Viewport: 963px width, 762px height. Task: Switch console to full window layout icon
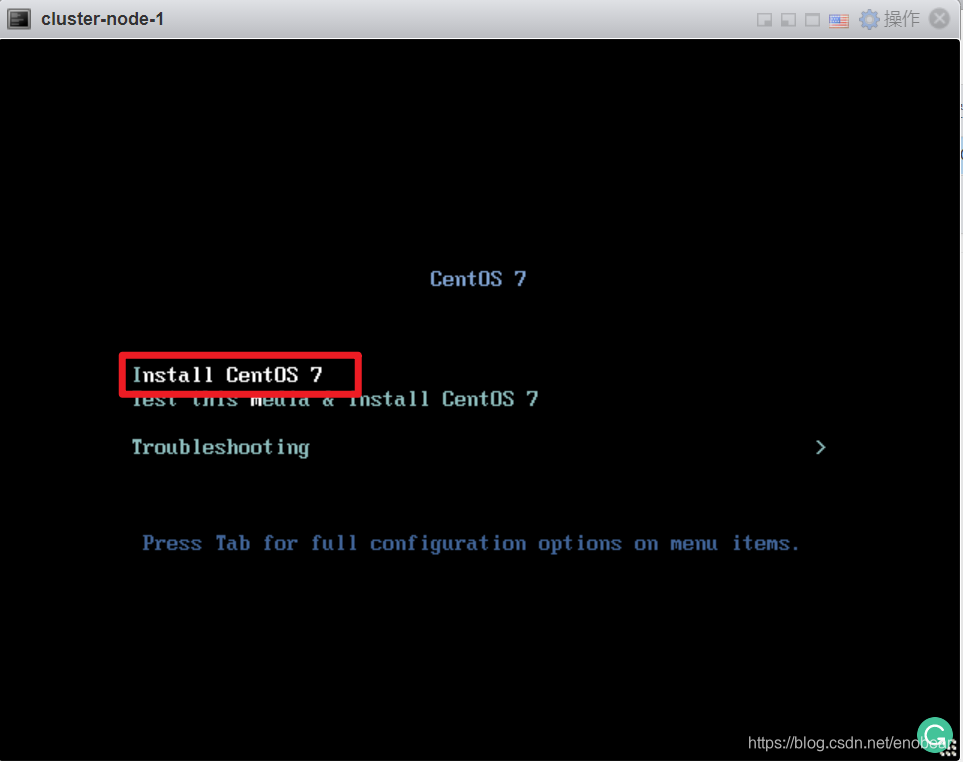[x=812, y=20]
